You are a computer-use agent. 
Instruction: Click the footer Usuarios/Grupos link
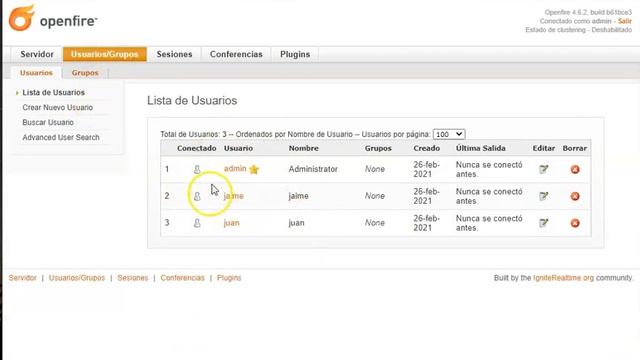(x=77, y=278)
